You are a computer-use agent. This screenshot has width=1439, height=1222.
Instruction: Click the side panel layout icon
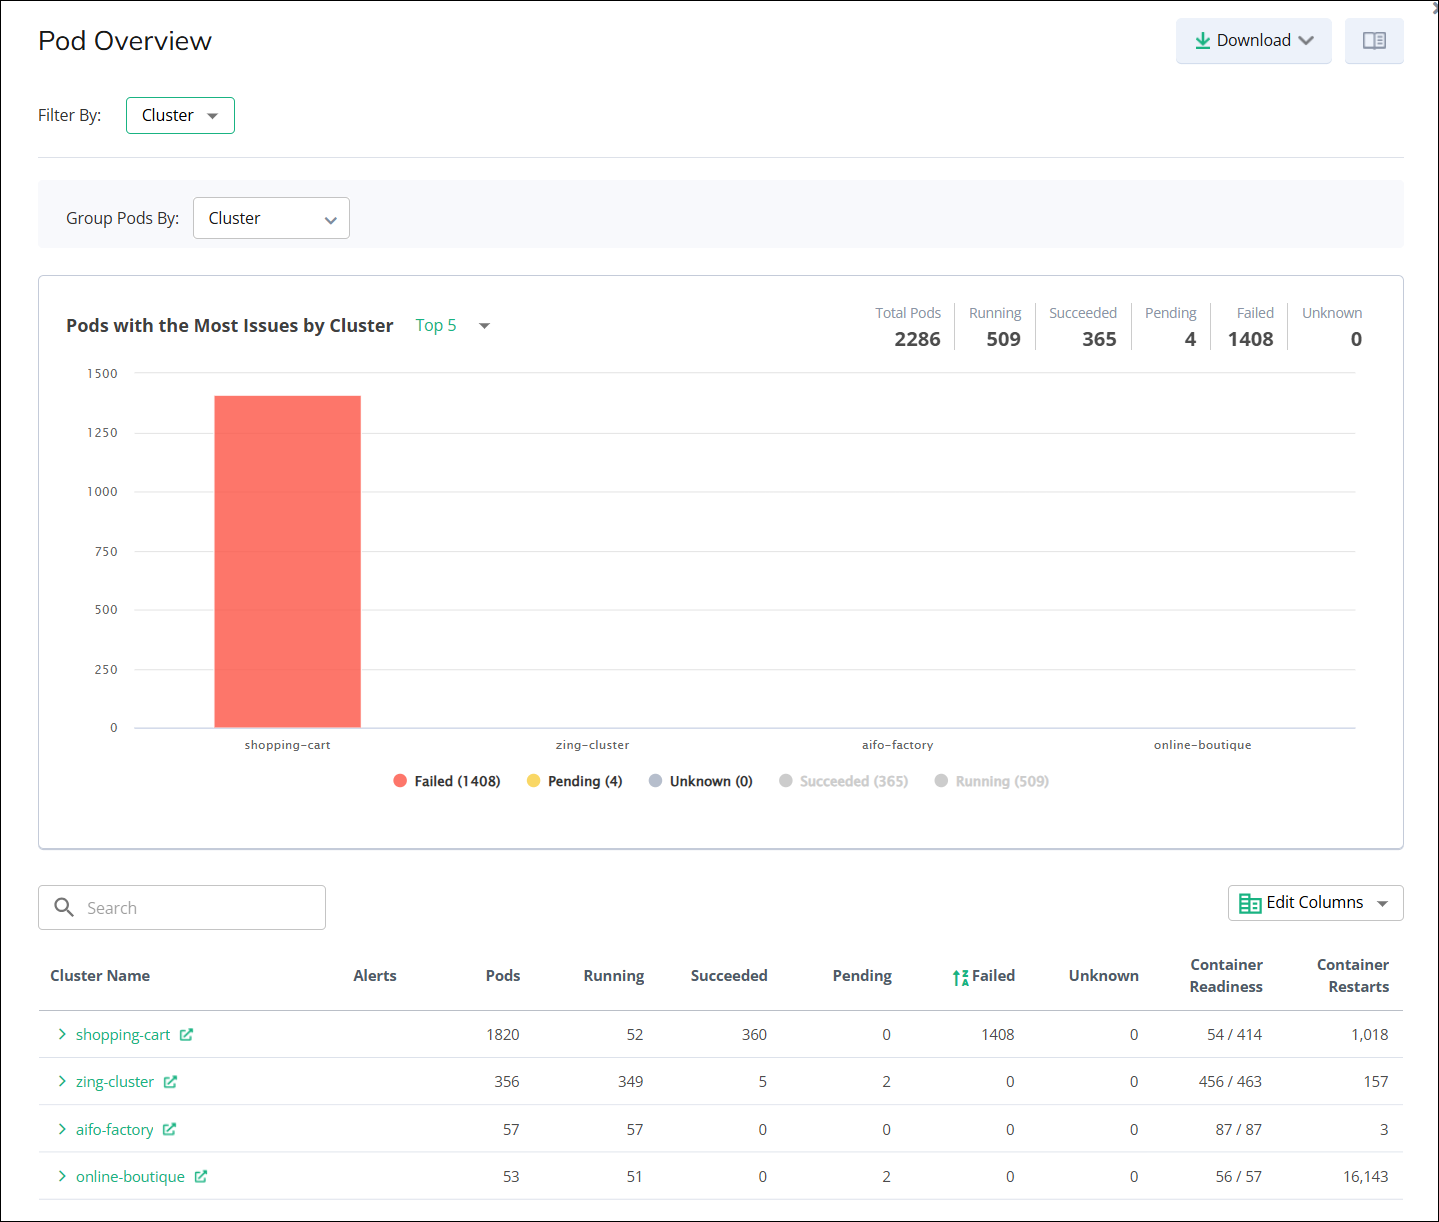(1374, 41)
